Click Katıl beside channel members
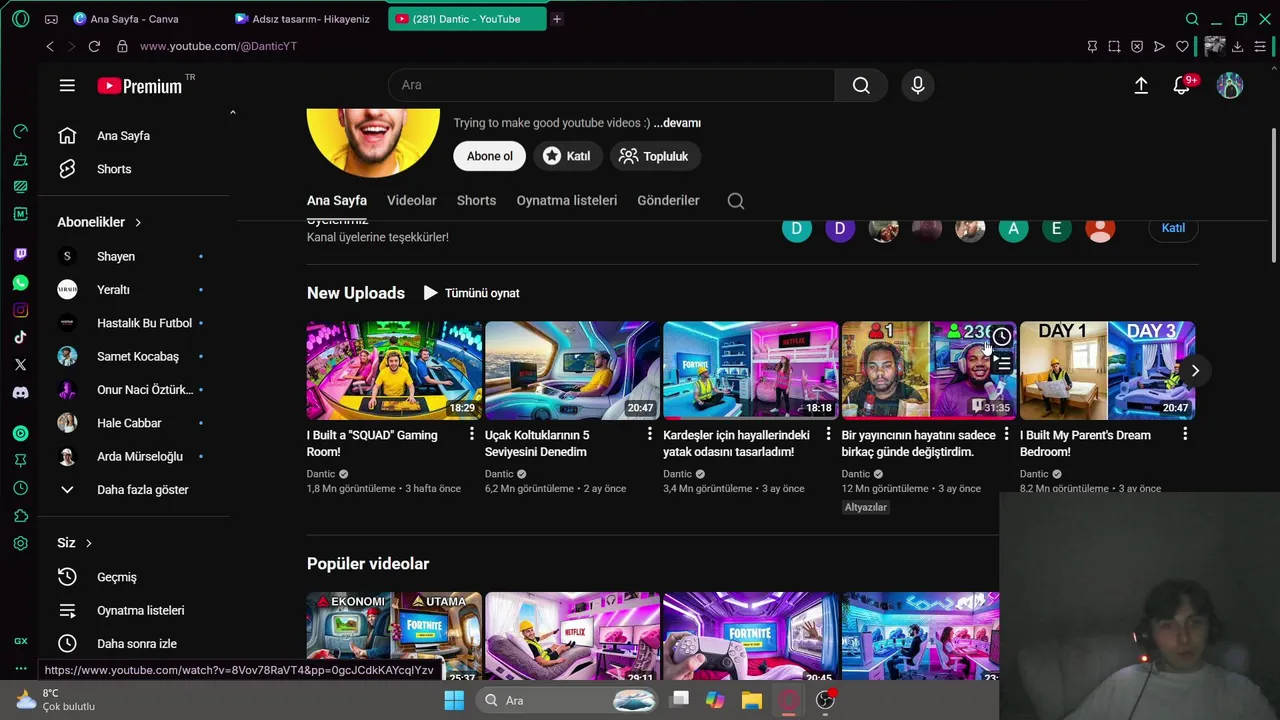This screenshot has height=720, width=1280. click(x=1173, y=228)
